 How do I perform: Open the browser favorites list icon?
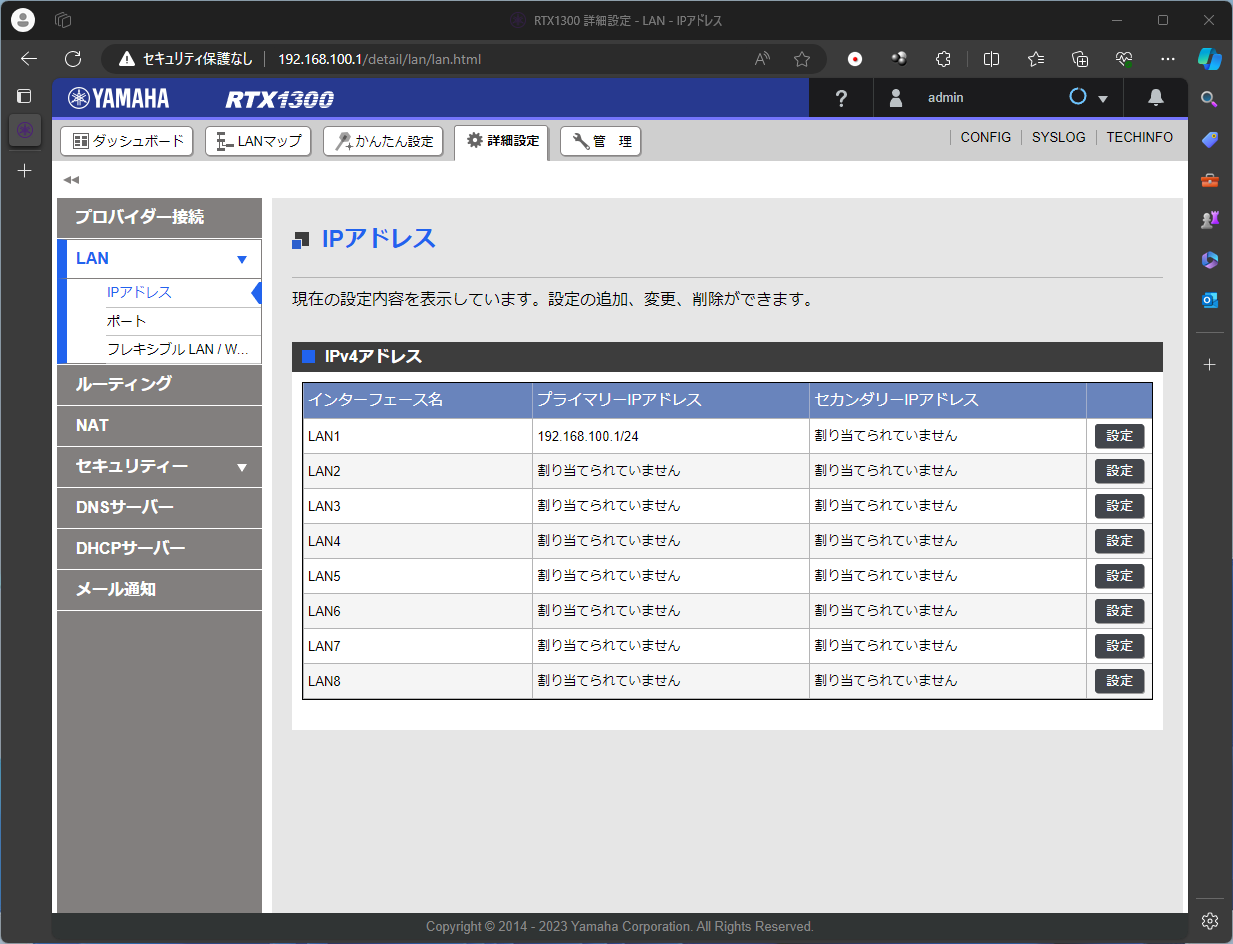[x=1035, y=59]
